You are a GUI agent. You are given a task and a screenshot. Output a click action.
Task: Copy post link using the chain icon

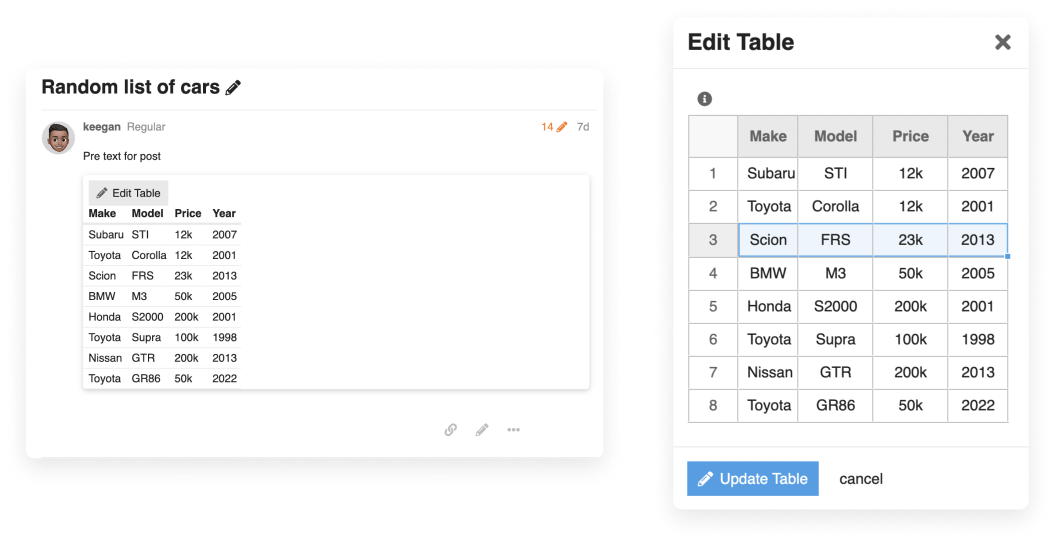point(451,430)
